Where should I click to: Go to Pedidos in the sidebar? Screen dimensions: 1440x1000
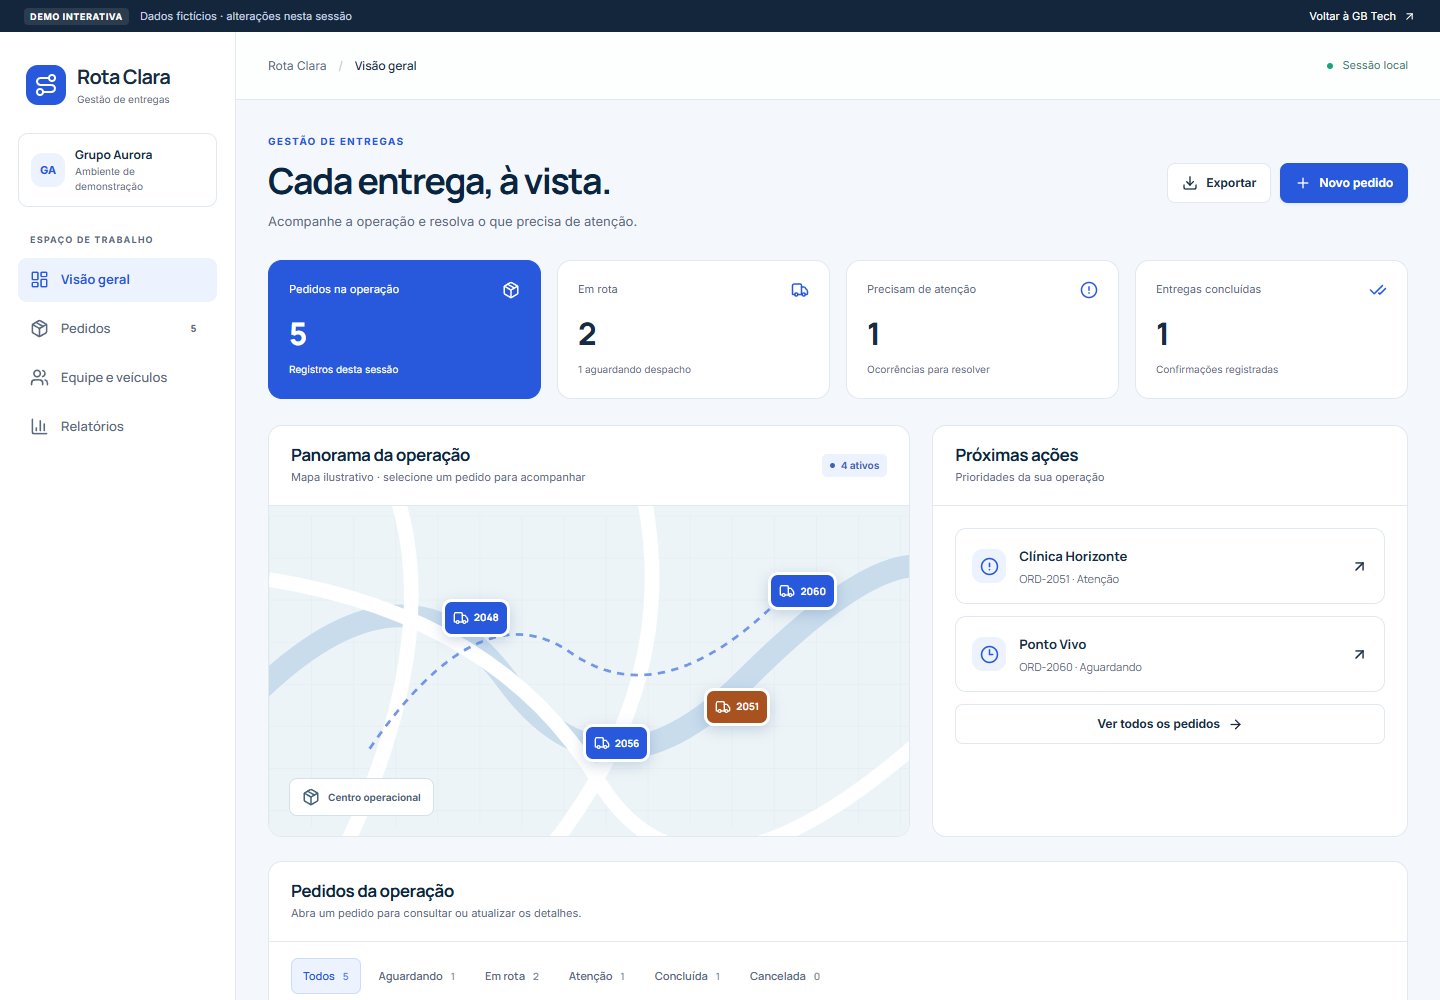coord(117,329)
